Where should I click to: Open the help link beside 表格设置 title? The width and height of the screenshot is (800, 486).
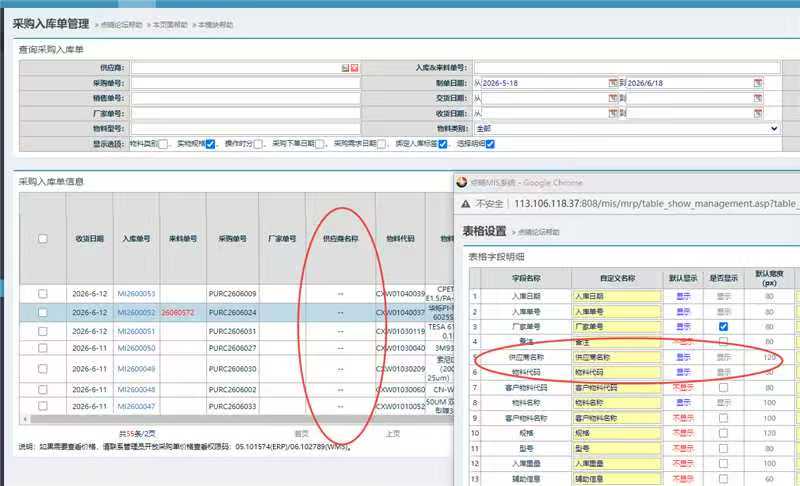click(x=539, y=232)
